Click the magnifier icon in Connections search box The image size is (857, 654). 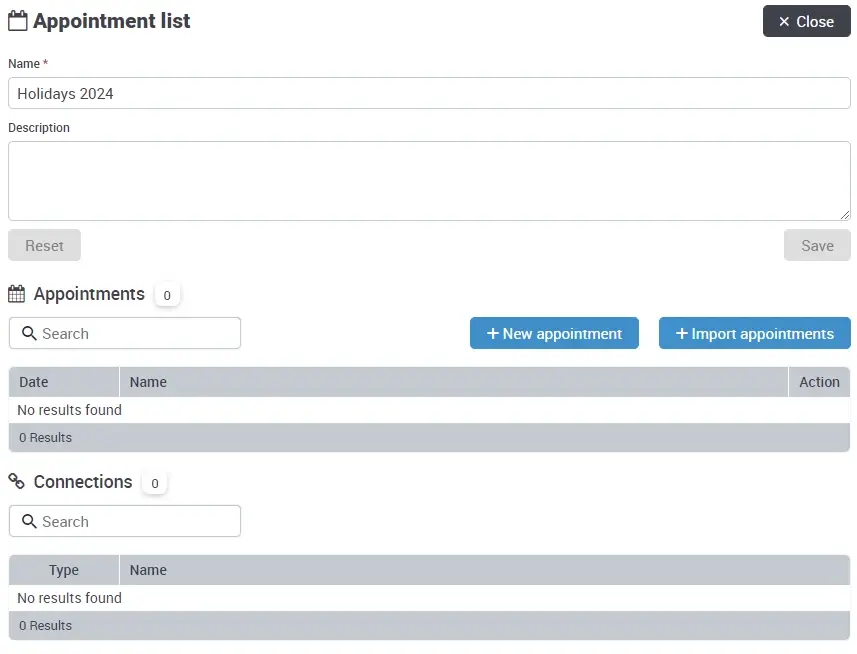pos(29,521)
